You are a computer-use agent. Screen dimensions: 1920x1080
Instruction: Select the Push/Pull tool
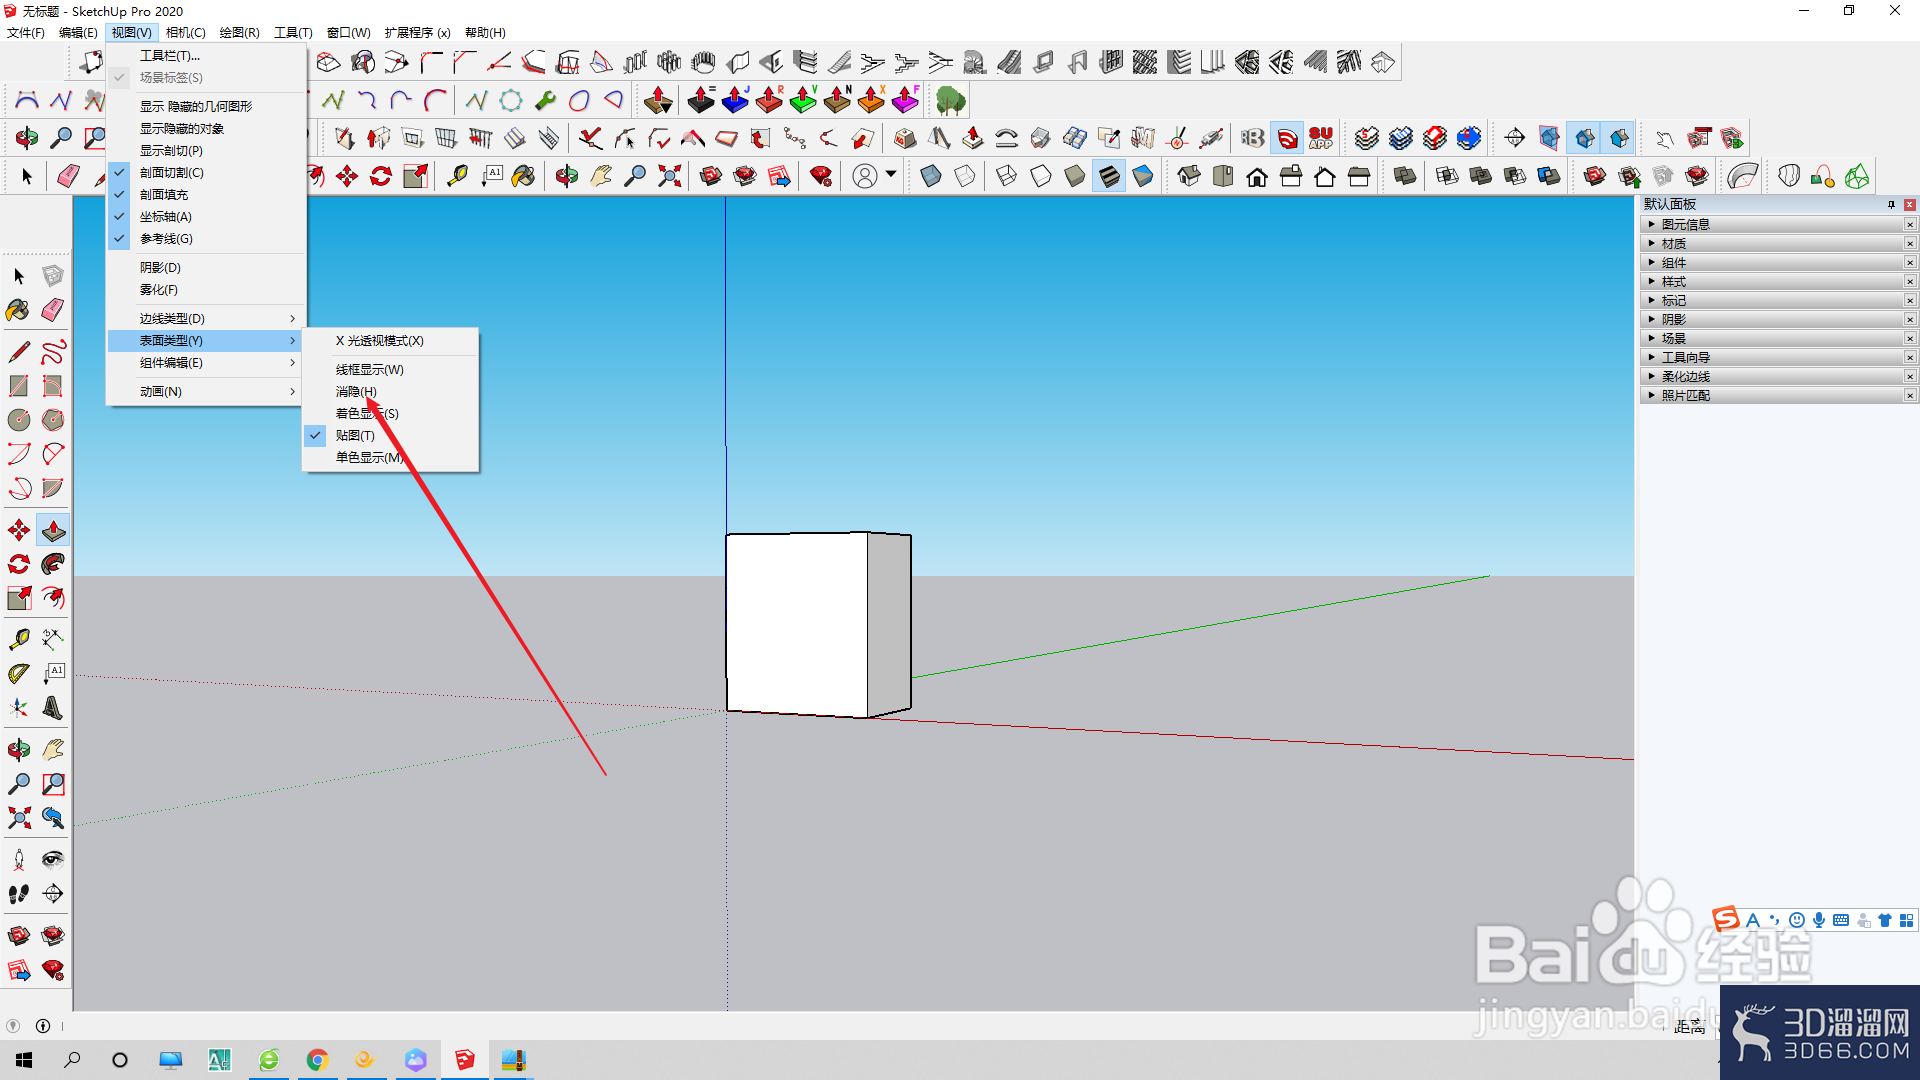[x=53, y=530]
